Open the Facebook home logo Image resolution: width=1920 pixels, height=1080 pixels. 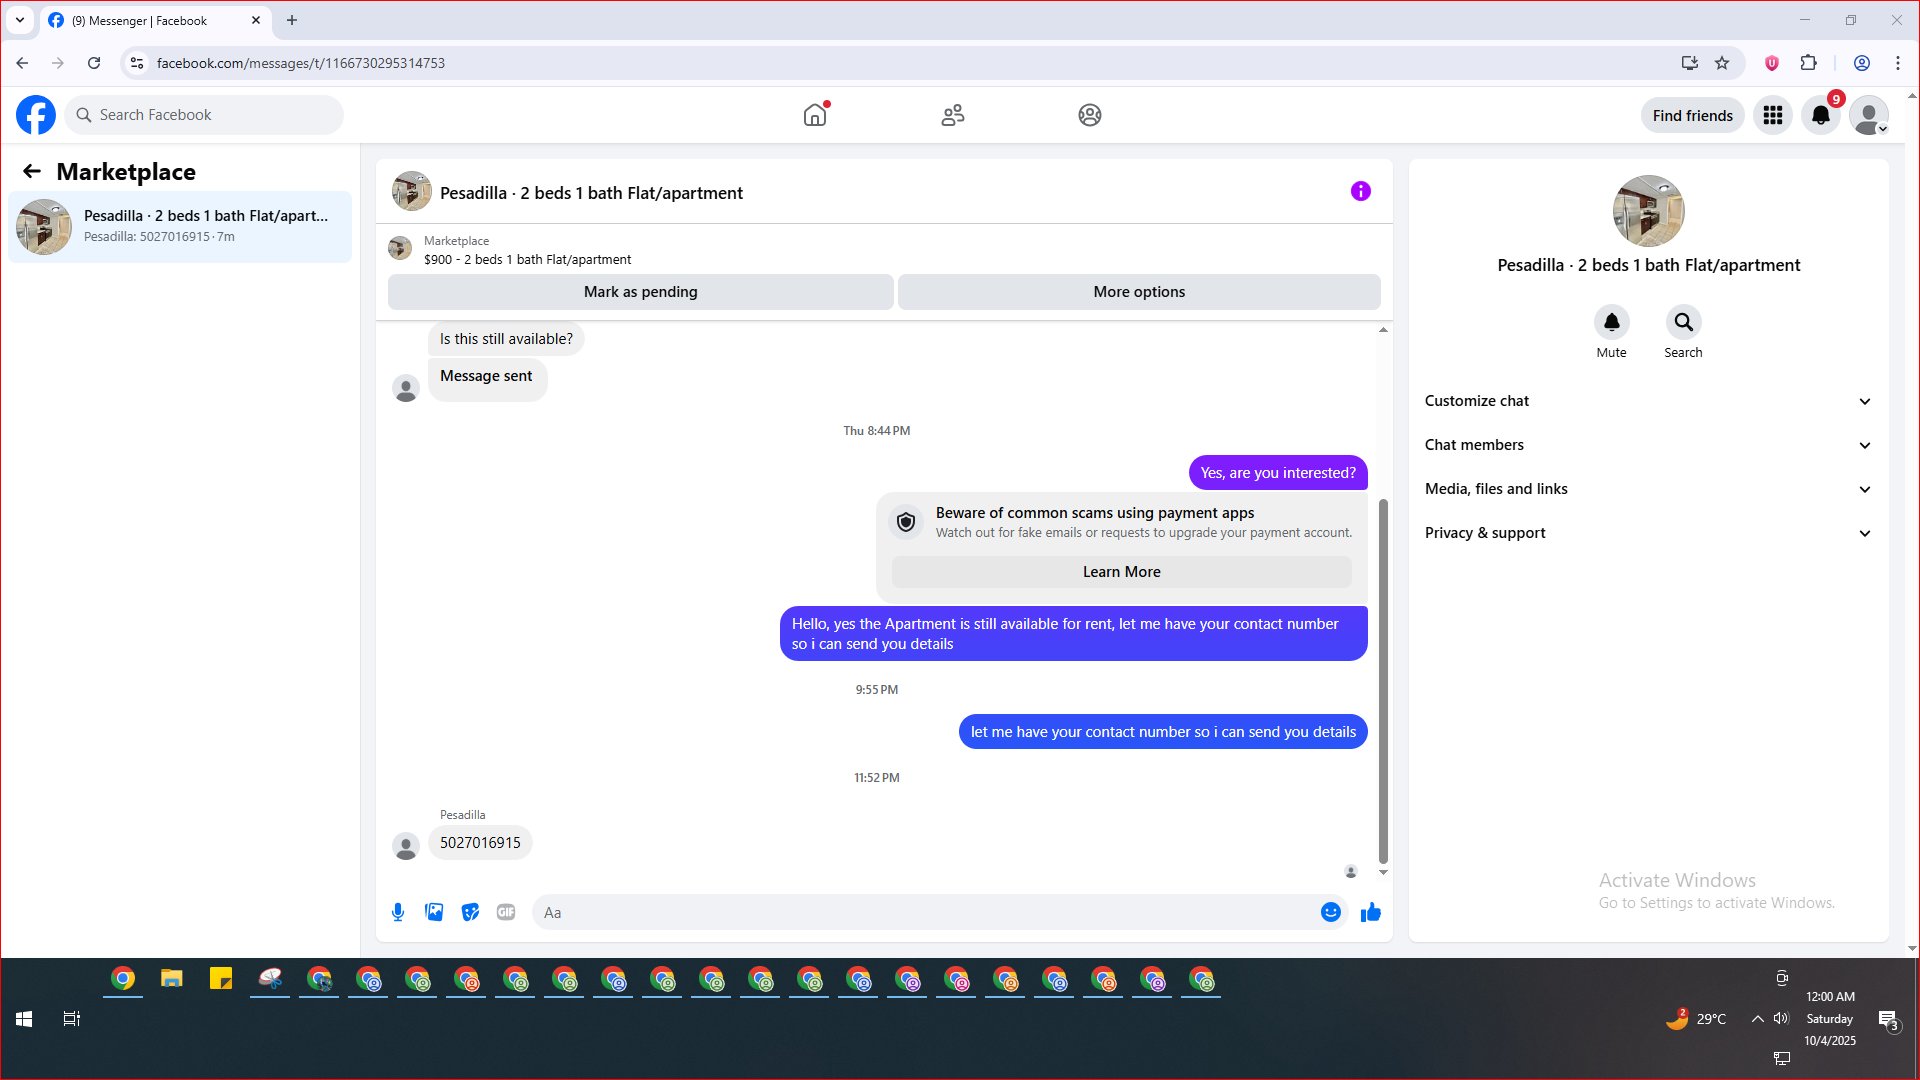click(x=36, y=115)
